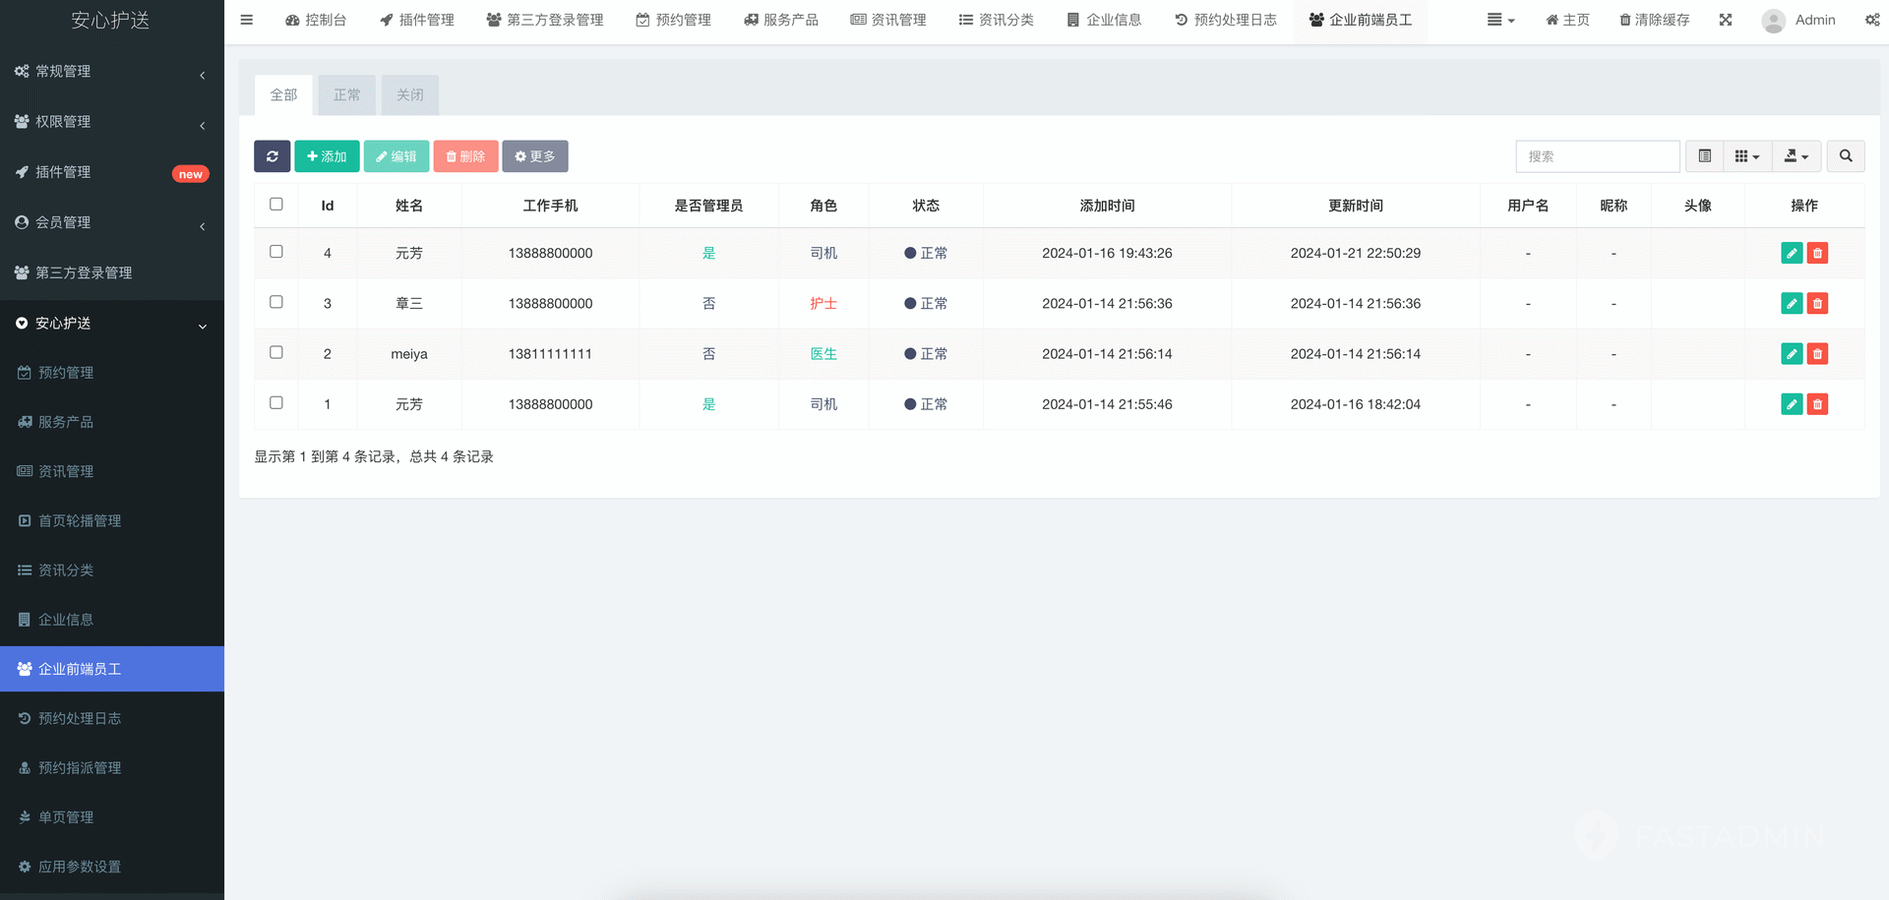
Task: Expand the 常规管理 sidebar menu
Action: pyautogui.click(x=110, y=72)
